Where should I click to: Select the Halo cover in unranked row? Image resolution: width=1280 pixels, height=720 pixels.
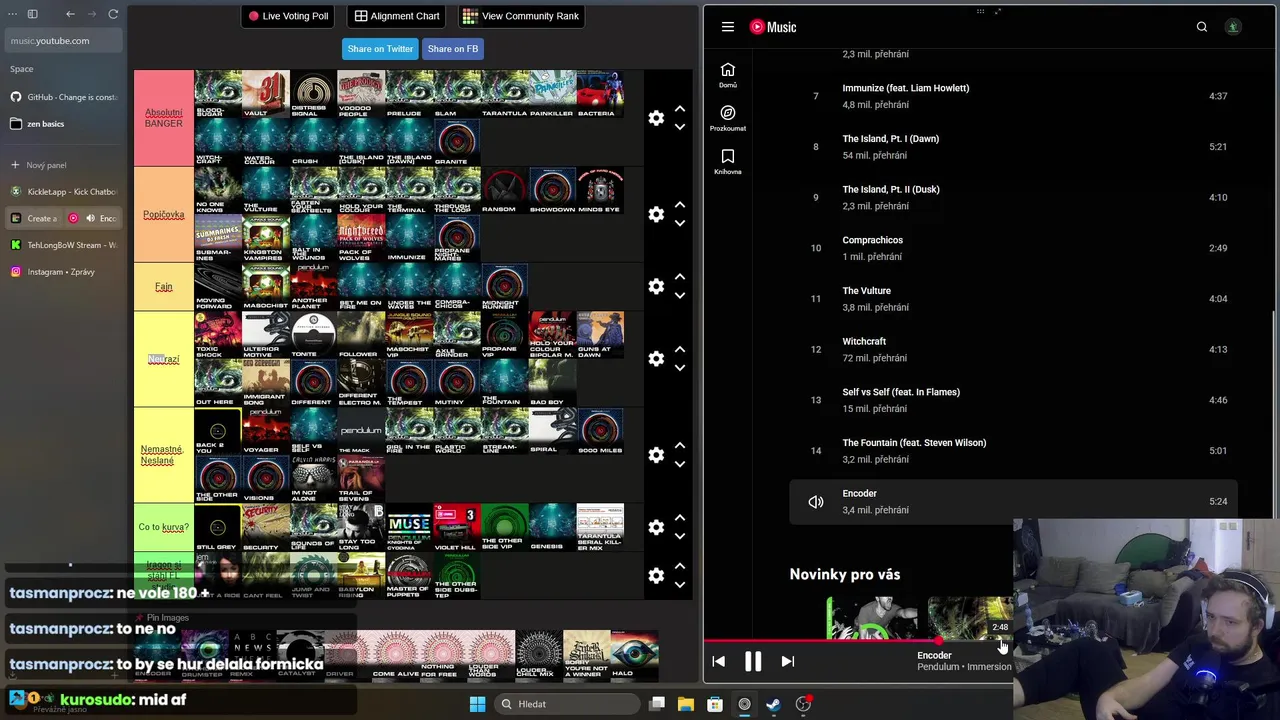[635, 654]
